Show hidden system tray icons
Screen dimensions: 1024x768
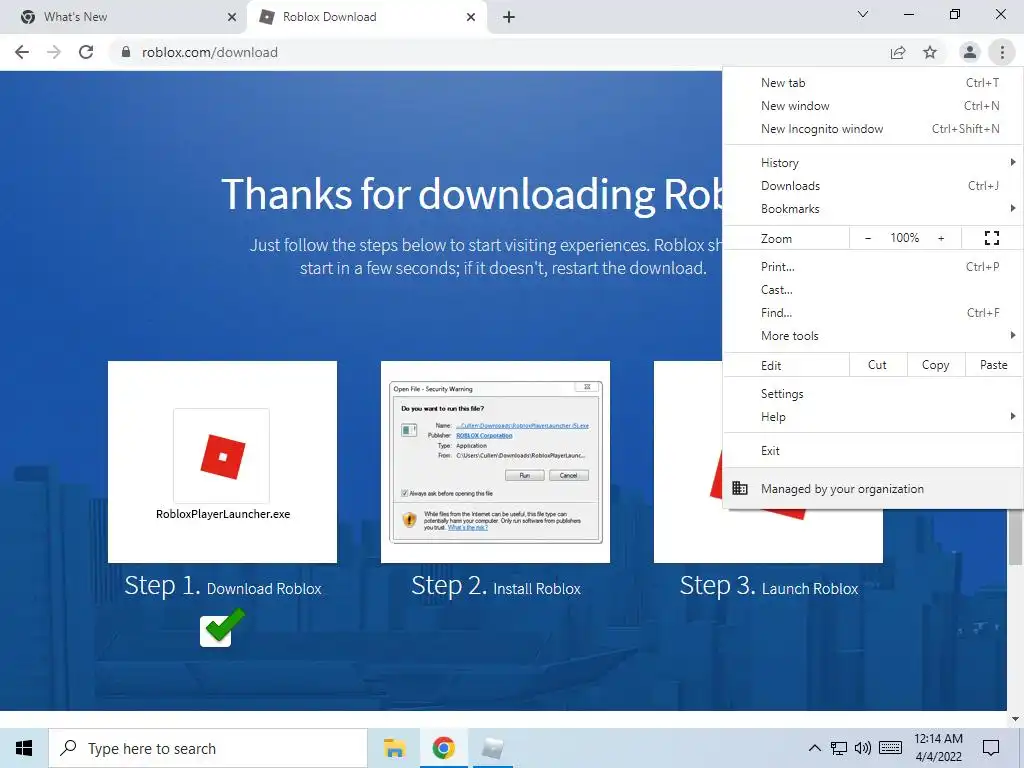tap(814, 748)
